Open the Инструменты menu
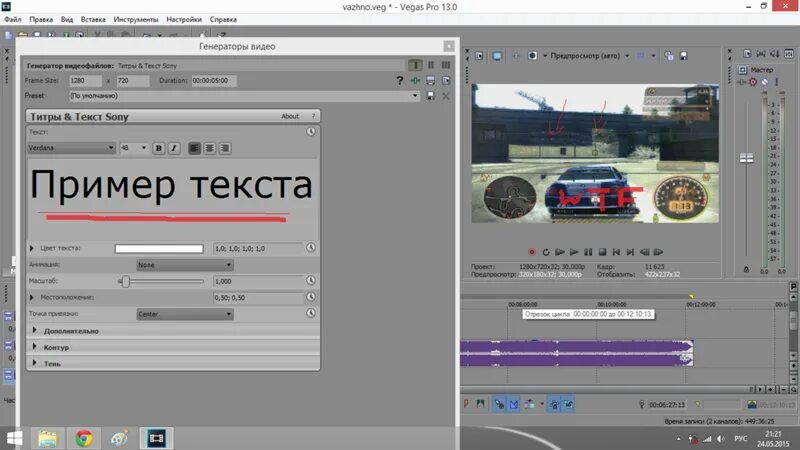The image size is (800, 450). click(x=136, y=19)
